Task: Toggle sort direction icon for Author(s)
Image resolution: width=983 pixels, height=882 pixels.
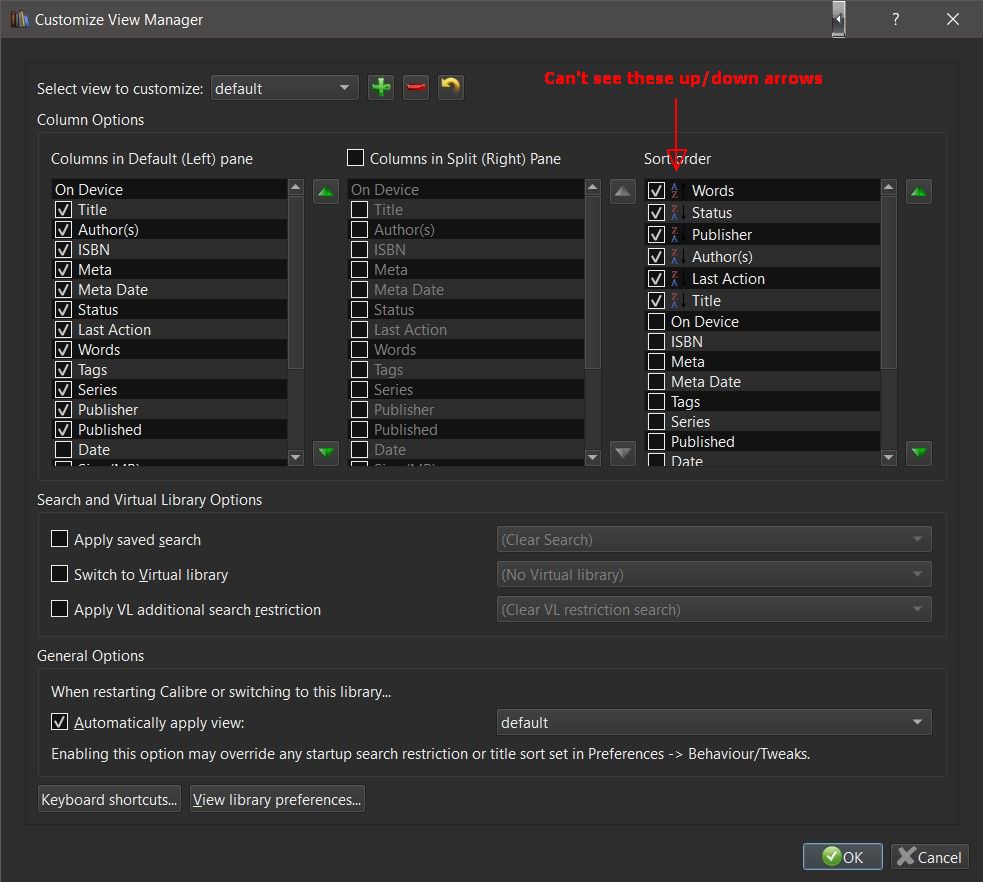Action: pos(676,256)
